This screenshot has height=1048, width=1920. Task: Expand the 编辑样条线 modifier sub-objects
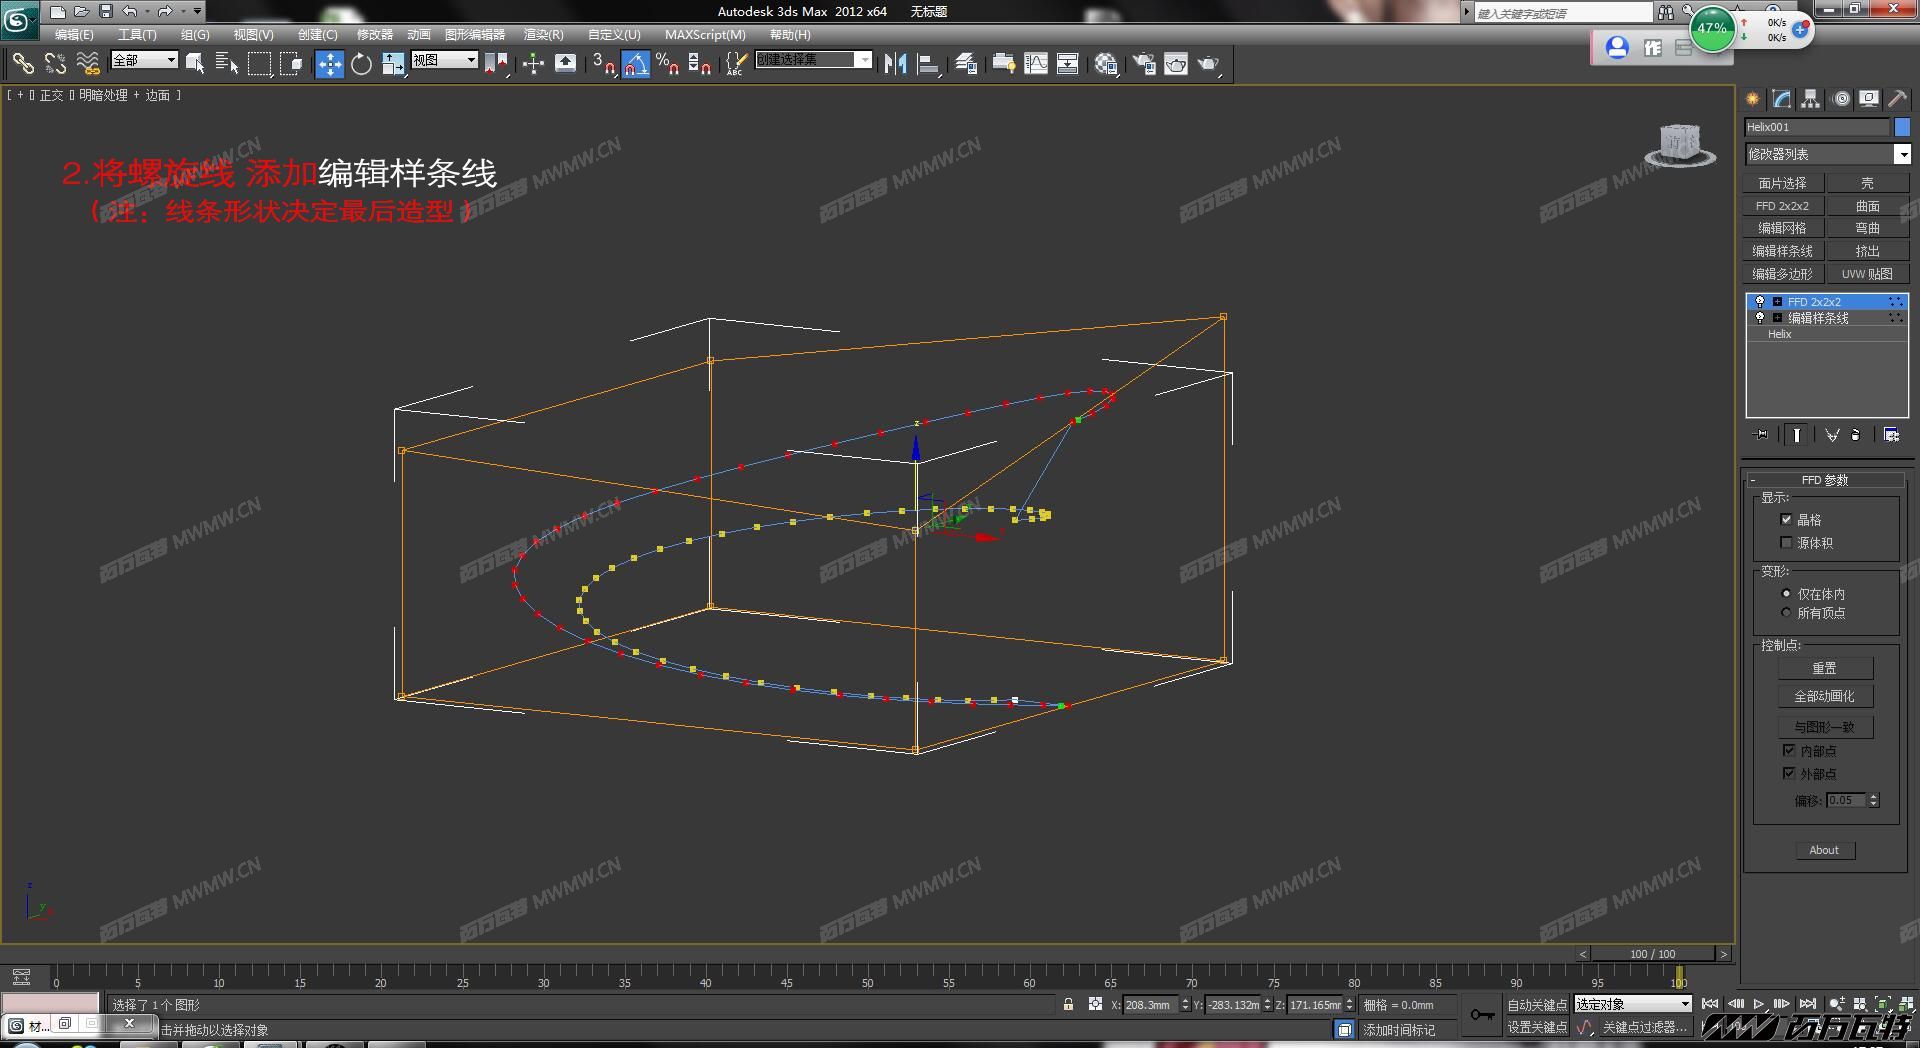(x=1777, y=318)
